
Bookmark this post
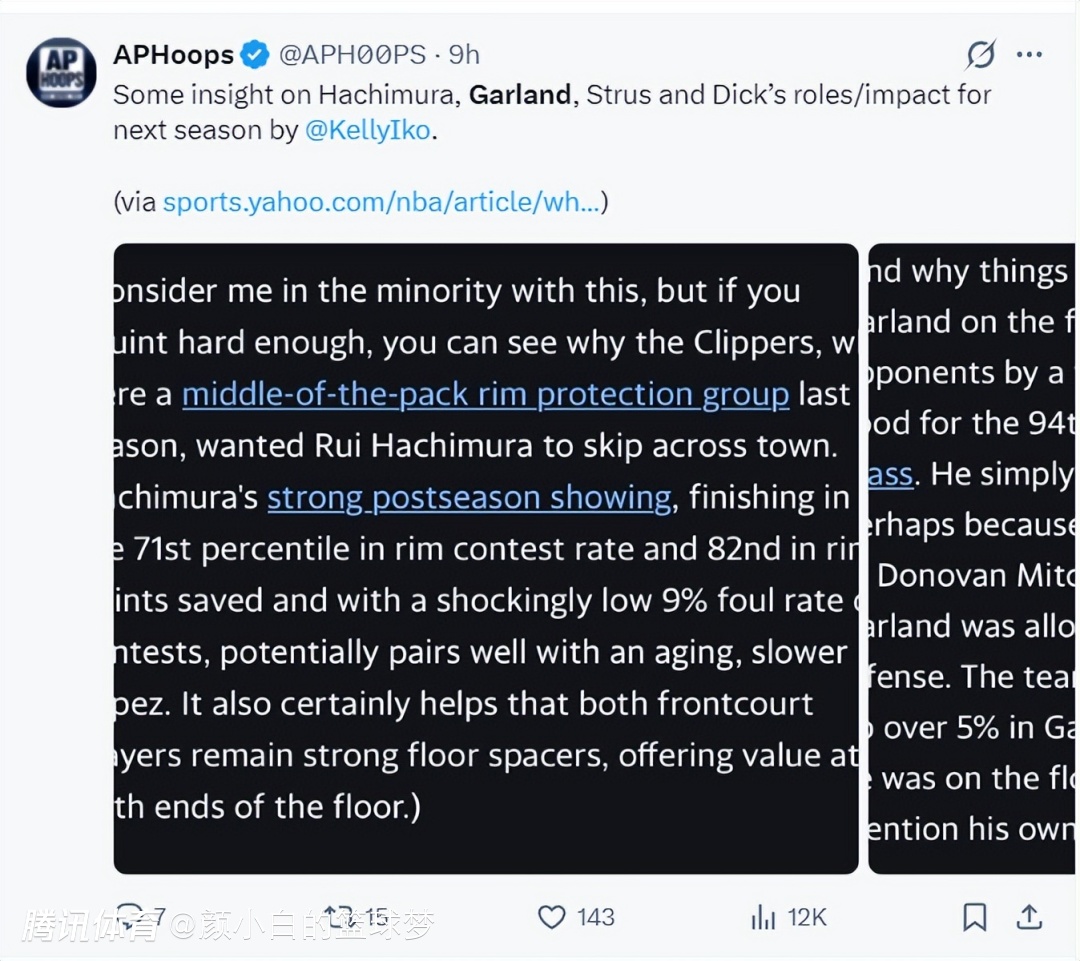[x=974, y=917]
